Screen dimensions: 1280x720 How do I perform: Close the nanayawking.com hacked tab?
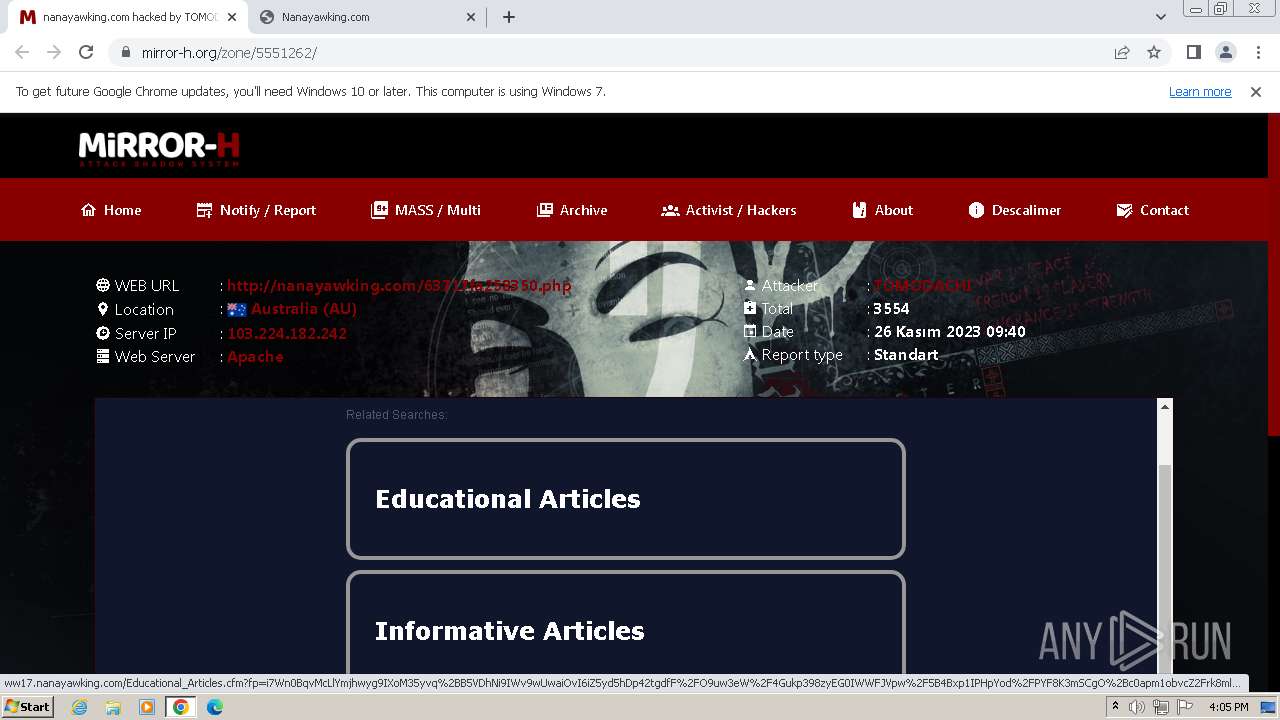coord(231,17)
